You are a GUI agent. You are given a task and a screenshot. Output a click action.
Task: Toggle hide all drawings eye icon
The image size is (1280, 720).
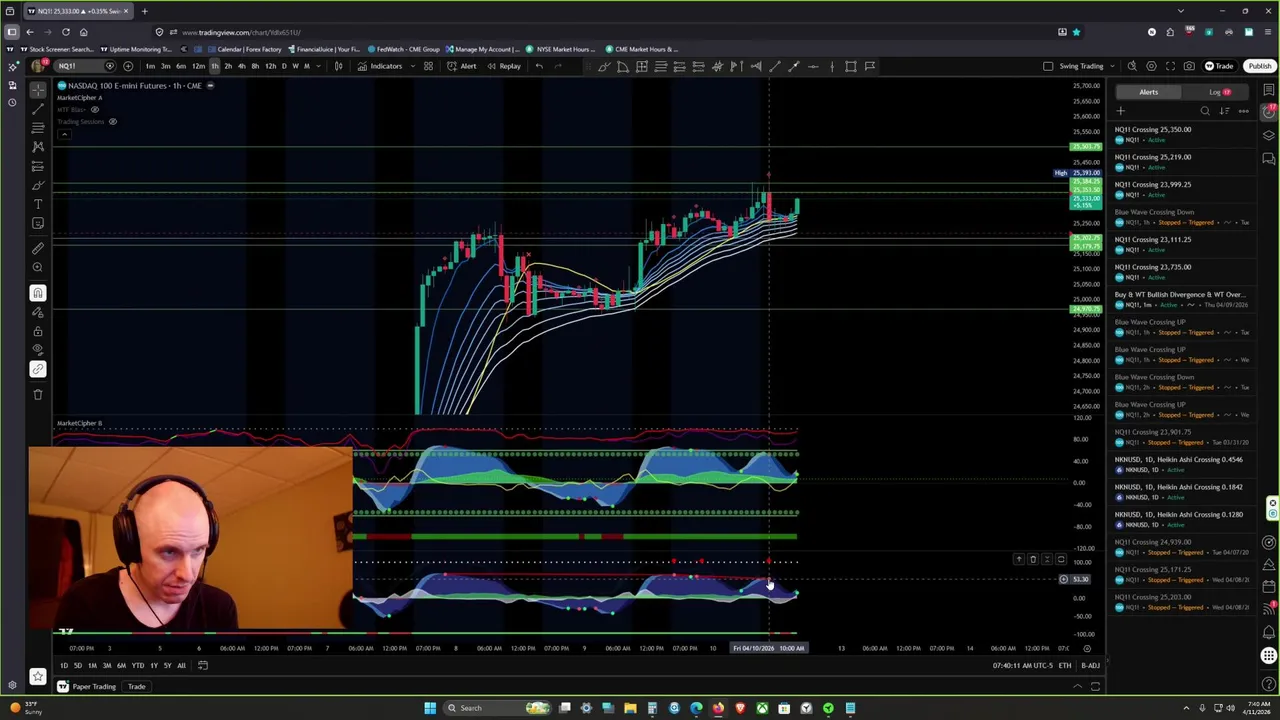[x=38, y=350]
